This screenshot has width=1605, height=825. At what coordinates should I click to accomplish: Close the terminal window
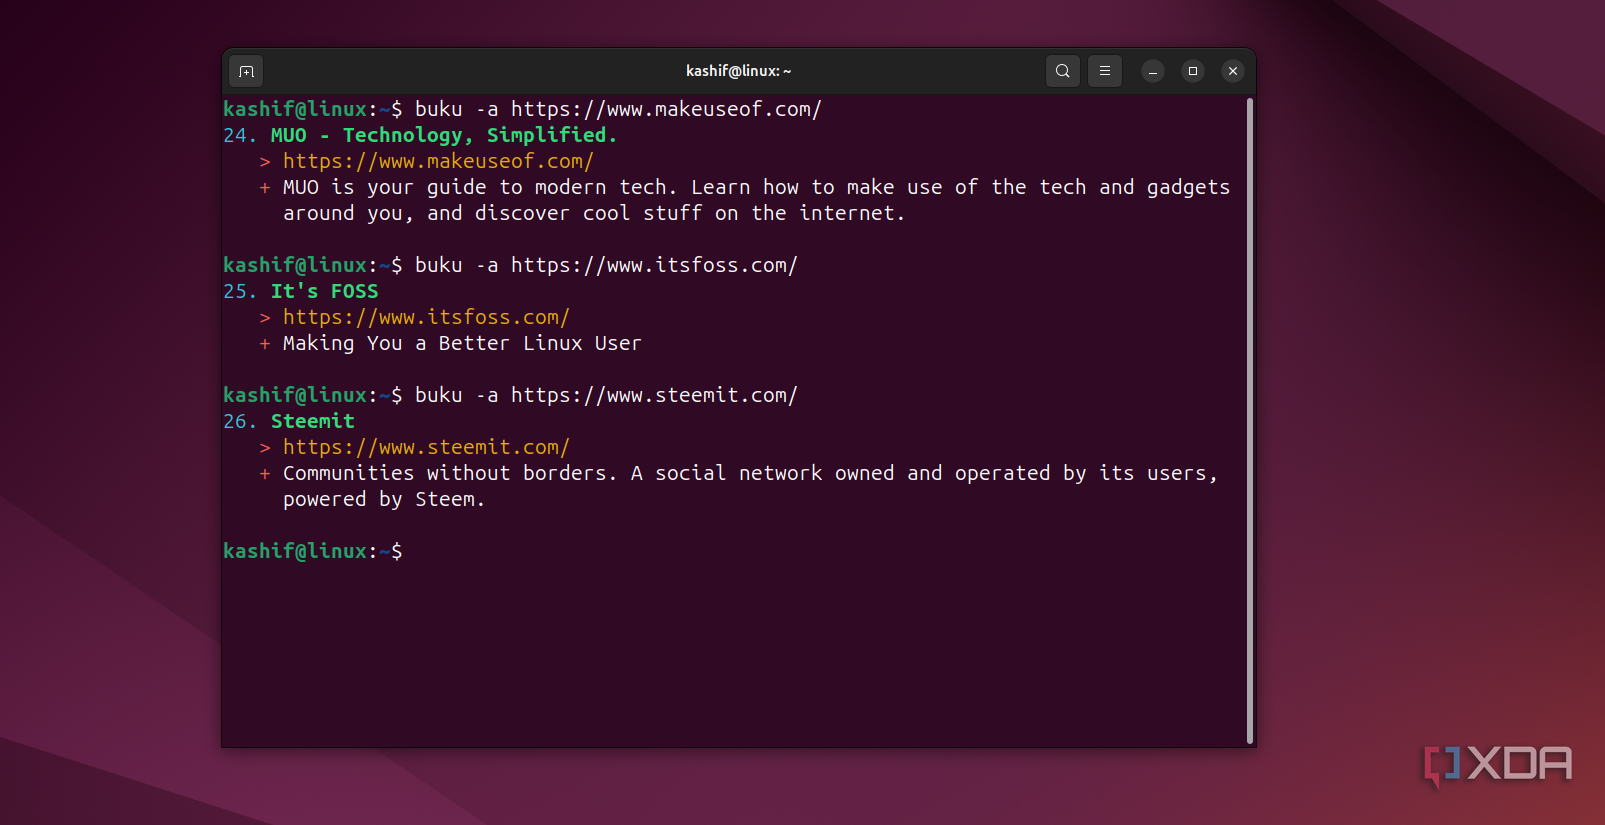click(x=1233, y=71)
